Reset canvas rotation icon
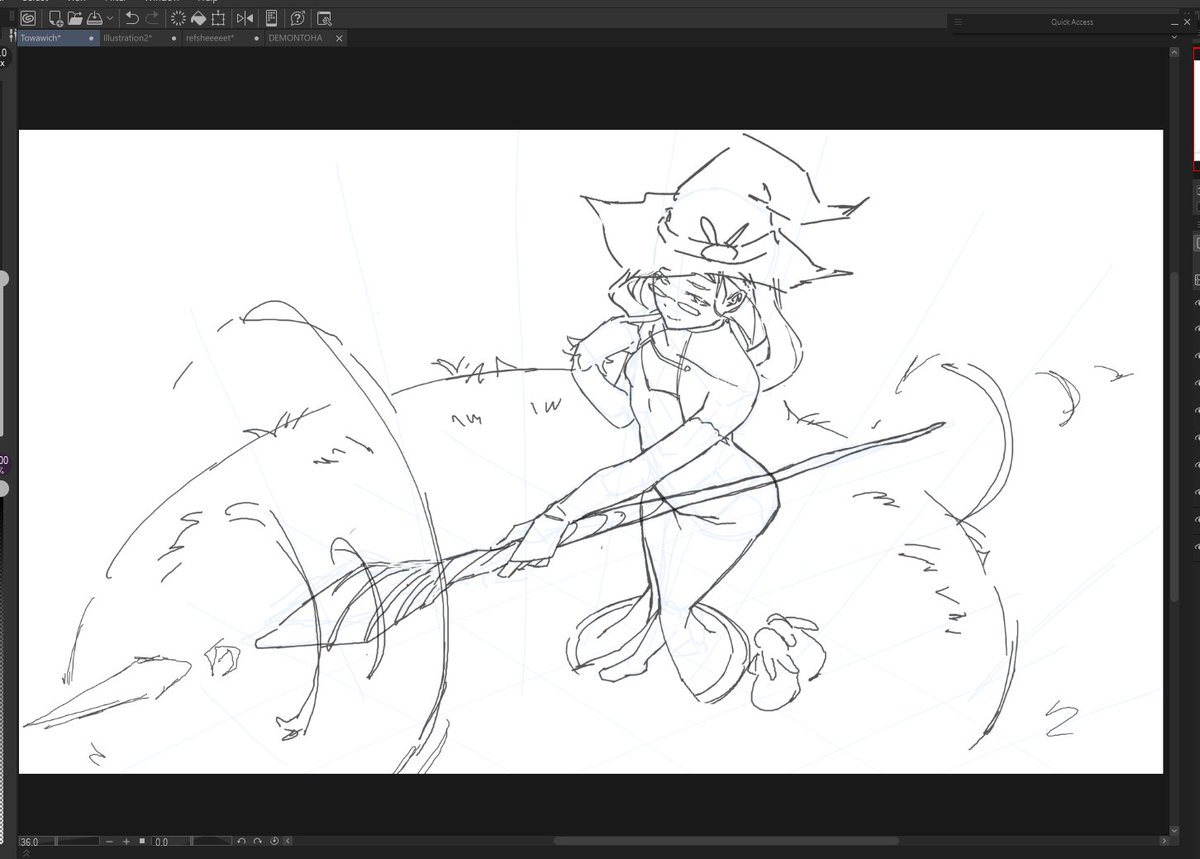 pyautogui.click(x=274, y=842)
